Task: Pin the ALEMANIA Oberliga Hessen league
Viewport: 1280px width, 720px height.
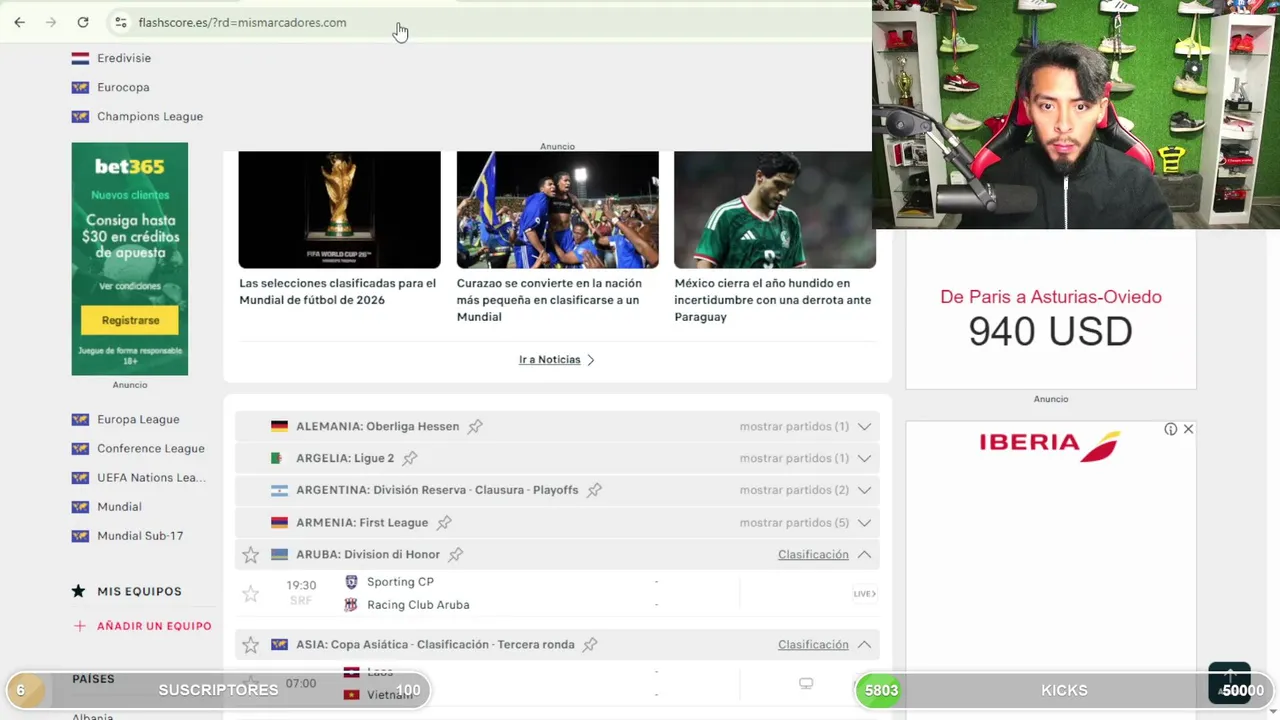Action: (475, 426)
